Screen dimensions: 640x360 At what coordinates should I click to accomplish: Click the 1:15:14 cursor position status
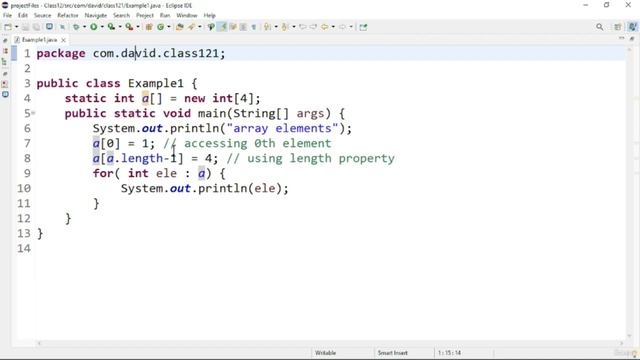coord(449,353)
